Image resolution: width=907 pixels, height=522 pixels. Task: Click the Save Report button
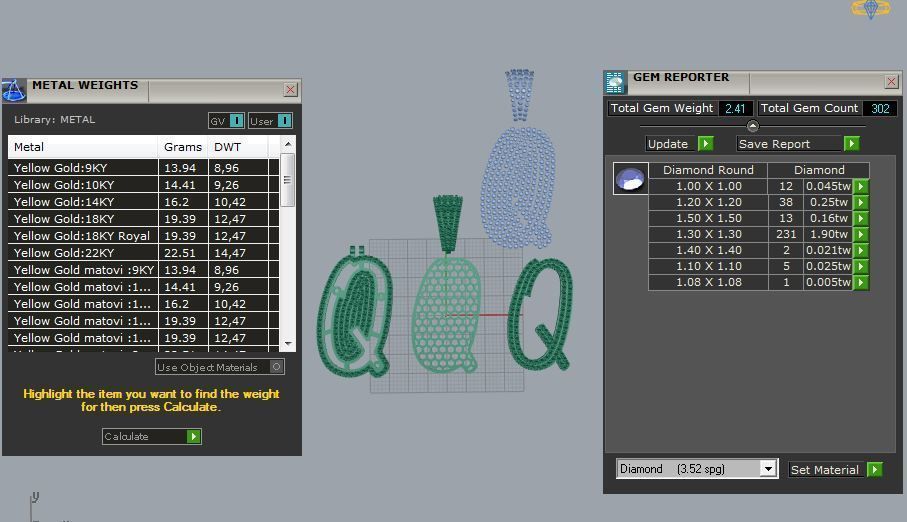point(790,144)
